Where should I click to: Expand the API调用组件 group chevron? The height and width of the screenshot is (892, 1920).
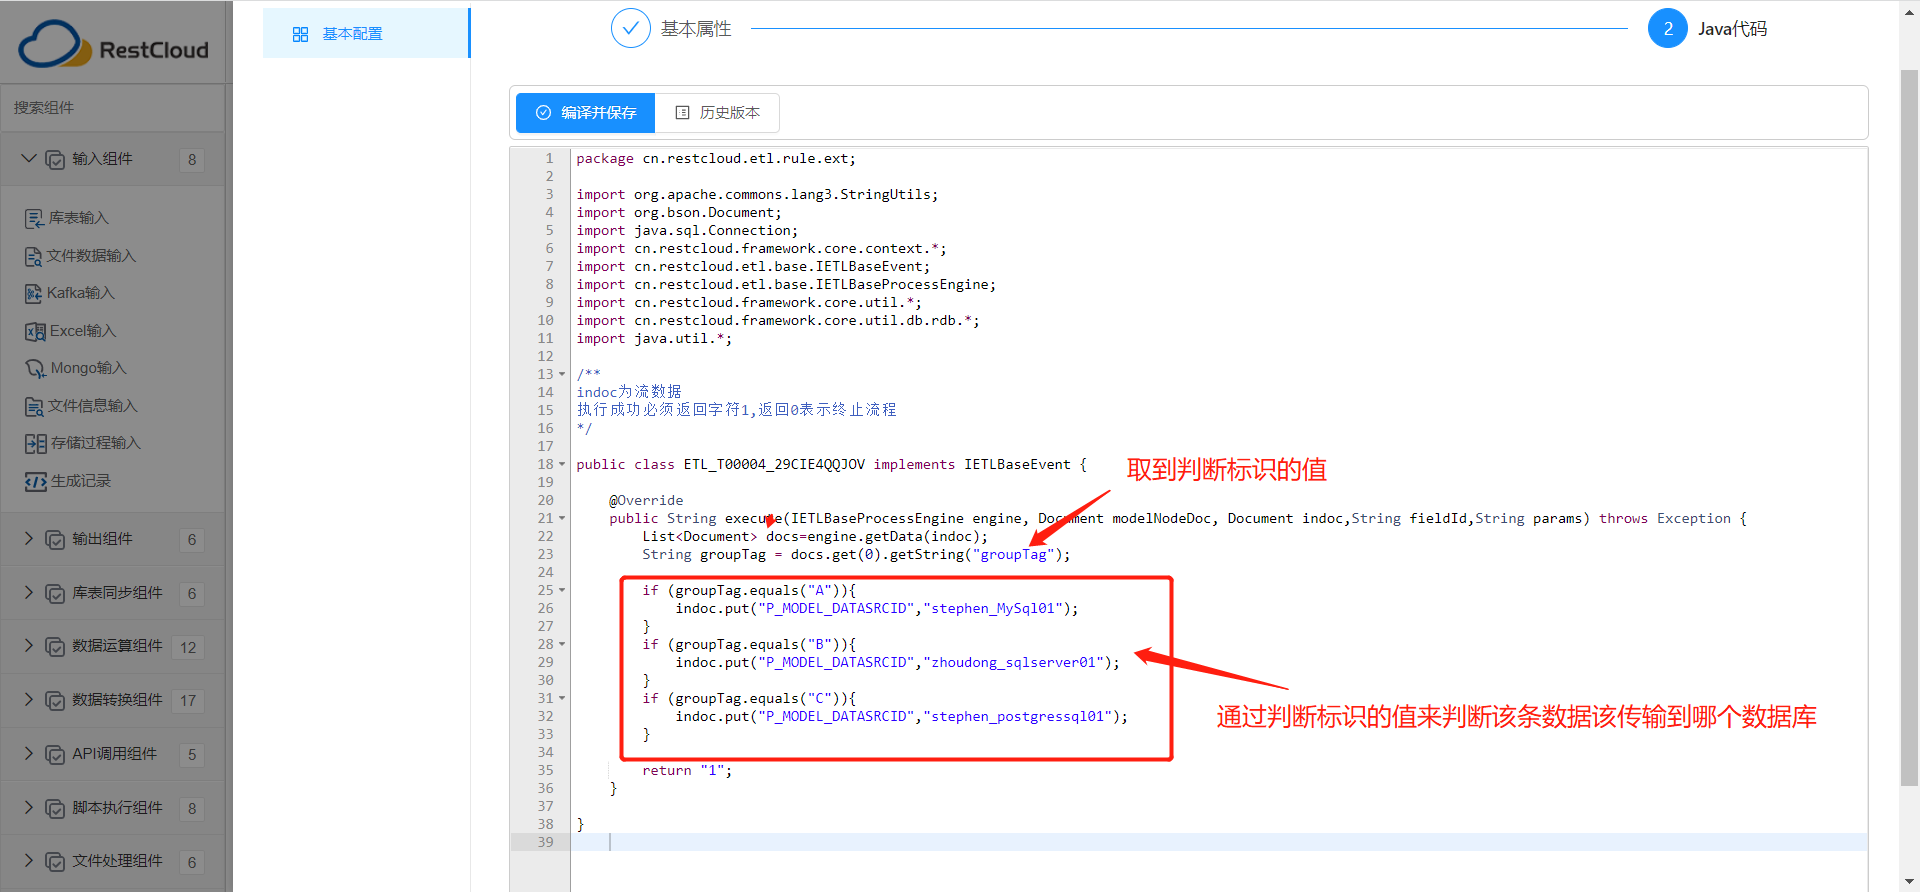(x=29, y=753)
